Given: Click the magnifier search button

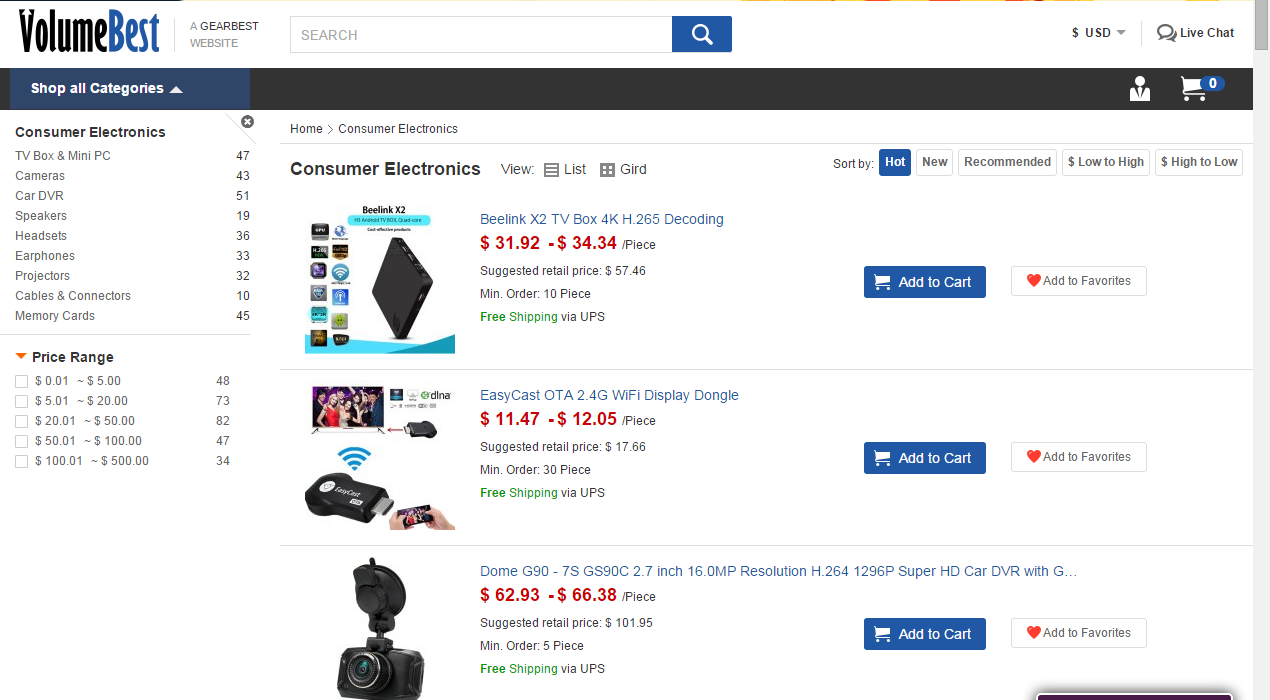Looking at the screenshot, I should pos(701,35).
